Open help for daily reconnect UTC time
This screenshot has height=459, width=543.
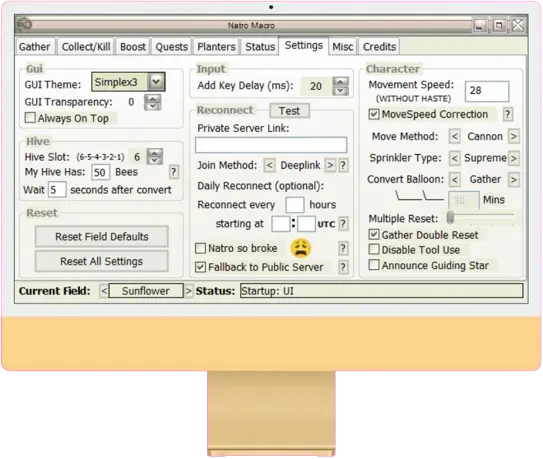[343, 224]
